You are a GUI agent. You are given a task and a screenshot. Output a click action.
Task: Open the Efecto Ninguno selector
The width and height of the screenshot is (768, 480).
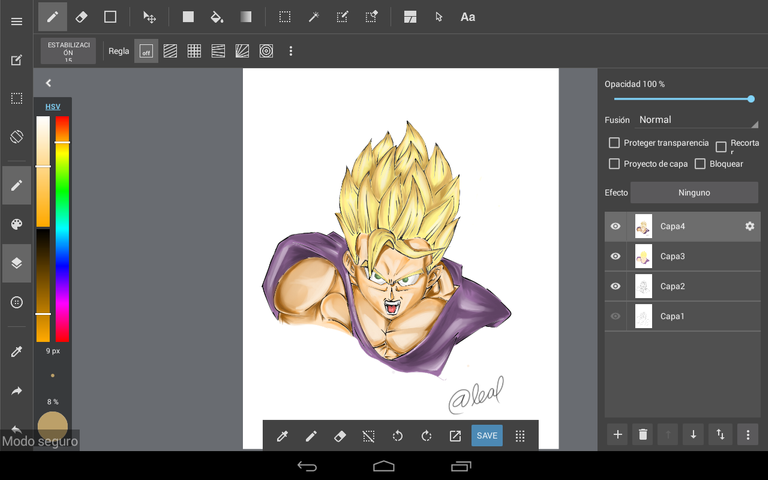(694, 192)
